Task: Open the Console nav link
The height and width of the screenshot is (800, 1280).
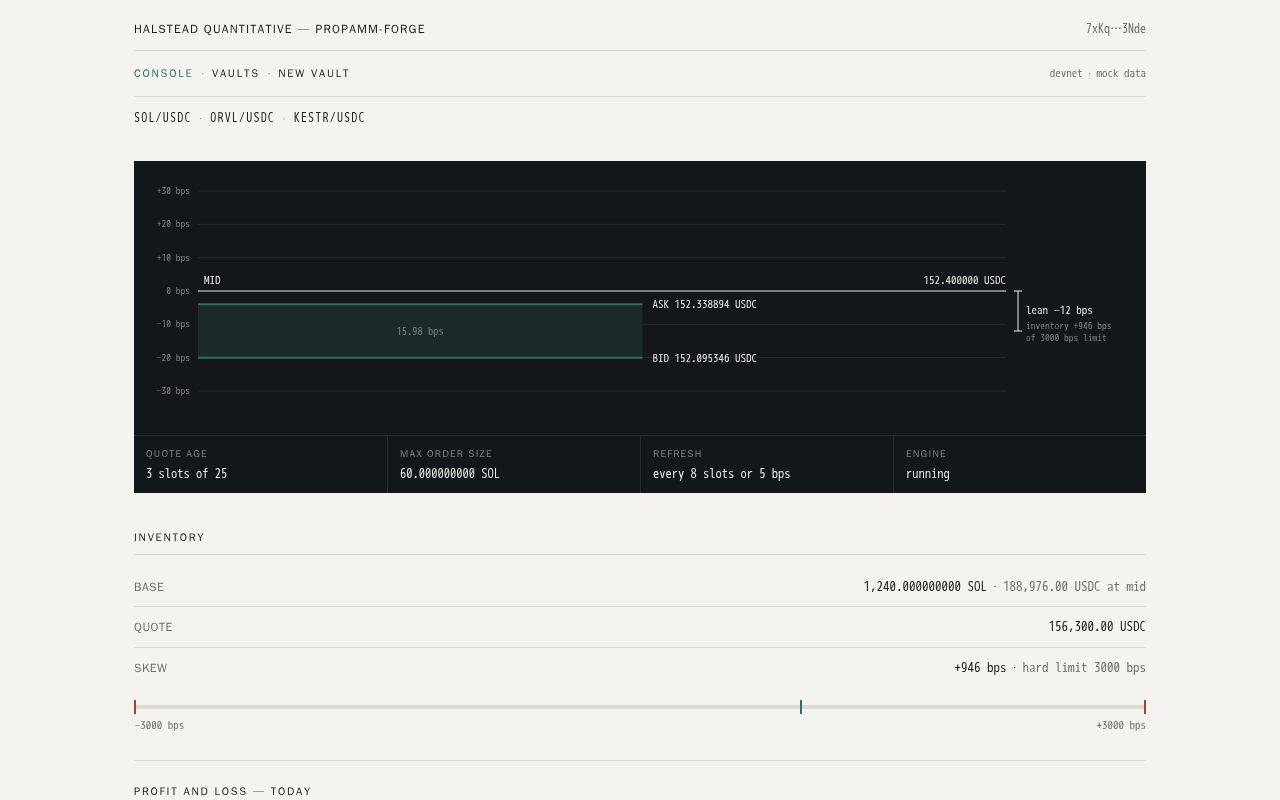Action: tap(163, 74)
